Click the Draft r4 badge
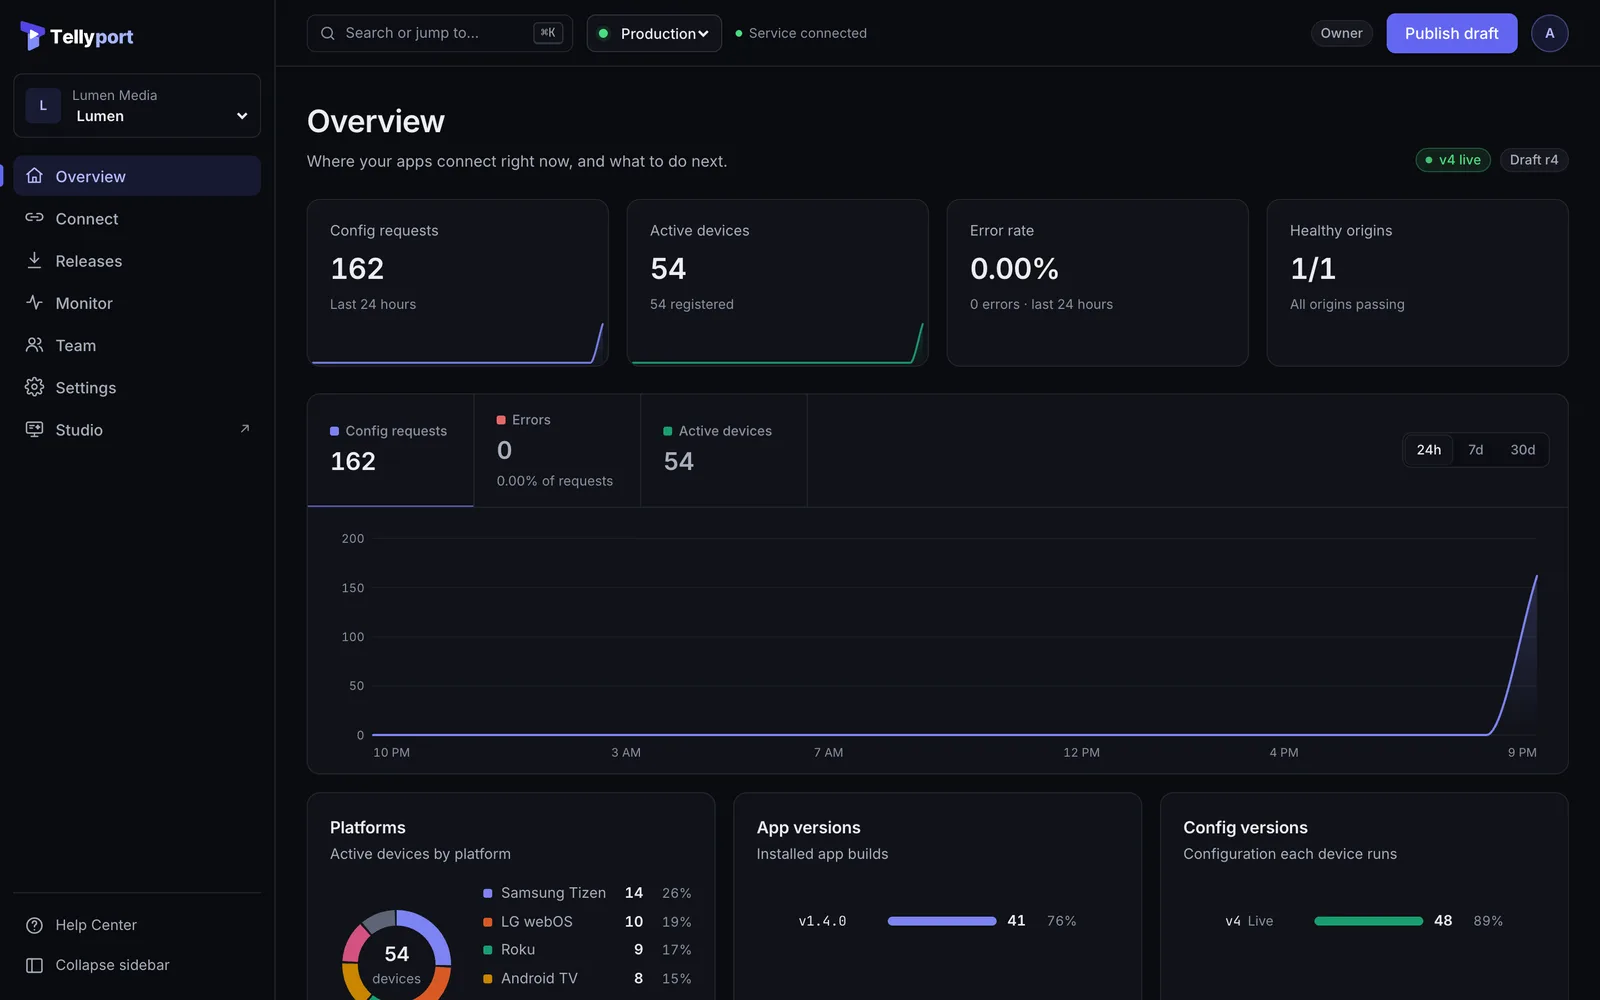Screen dimensions: 1600x1000 tap(1533, 160)
